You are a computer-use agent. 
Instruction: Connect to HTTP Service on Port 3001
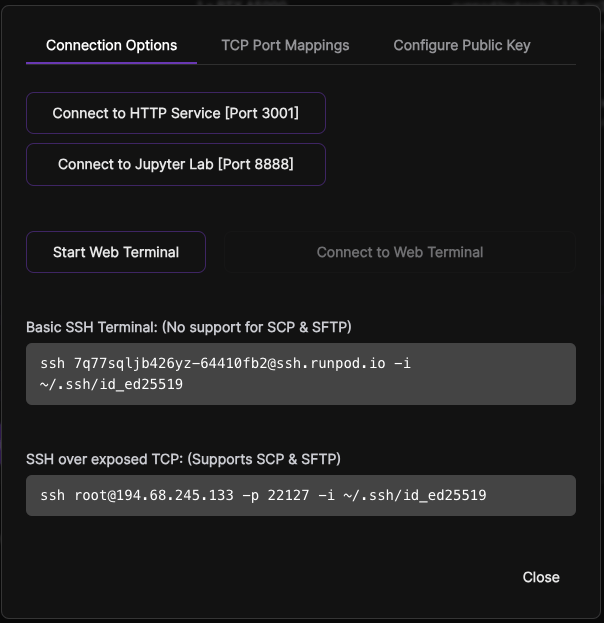tap(175, 113)
